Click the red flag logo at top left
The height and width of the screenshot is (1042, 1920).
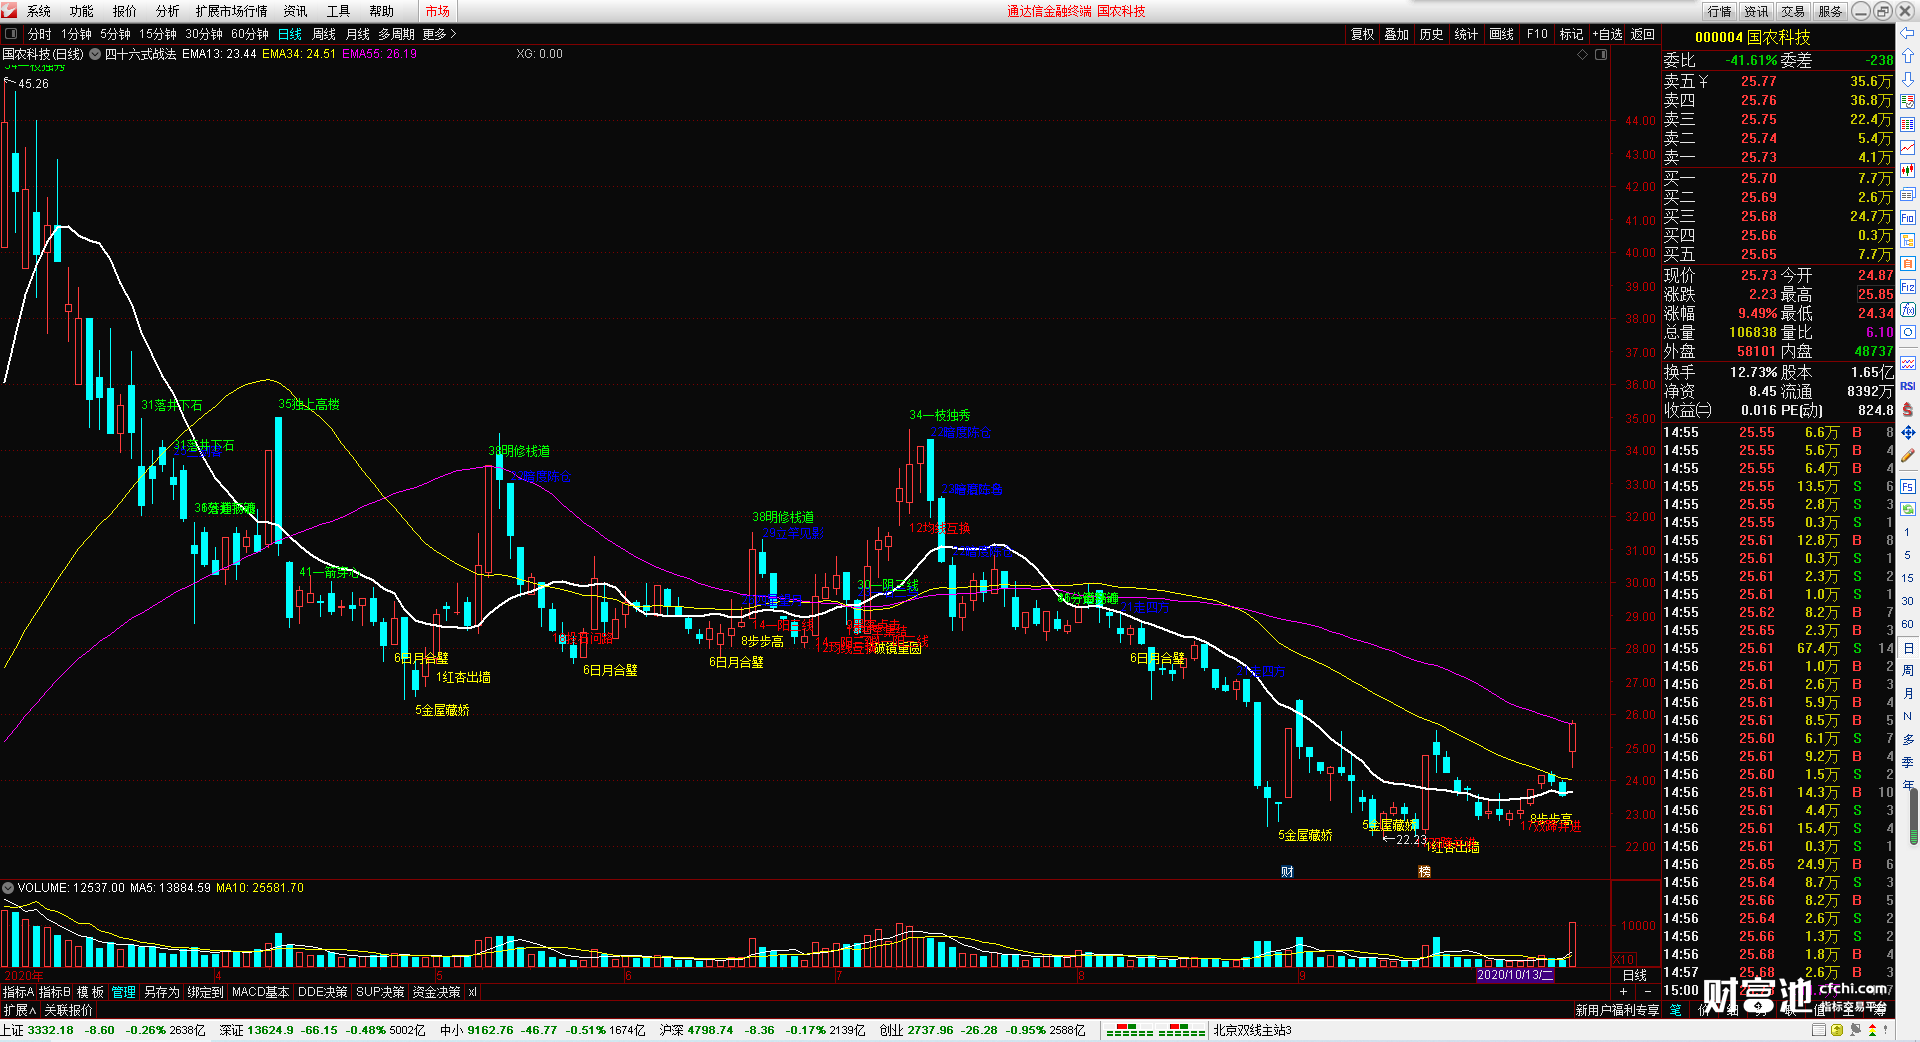[9, 11]
